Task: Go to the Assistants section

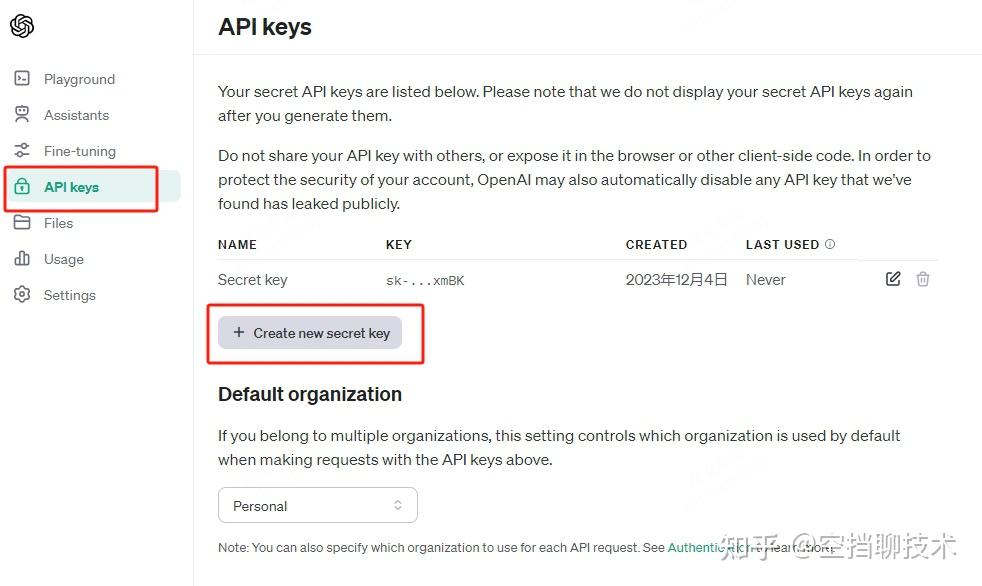Action: (x=76, y=115)
